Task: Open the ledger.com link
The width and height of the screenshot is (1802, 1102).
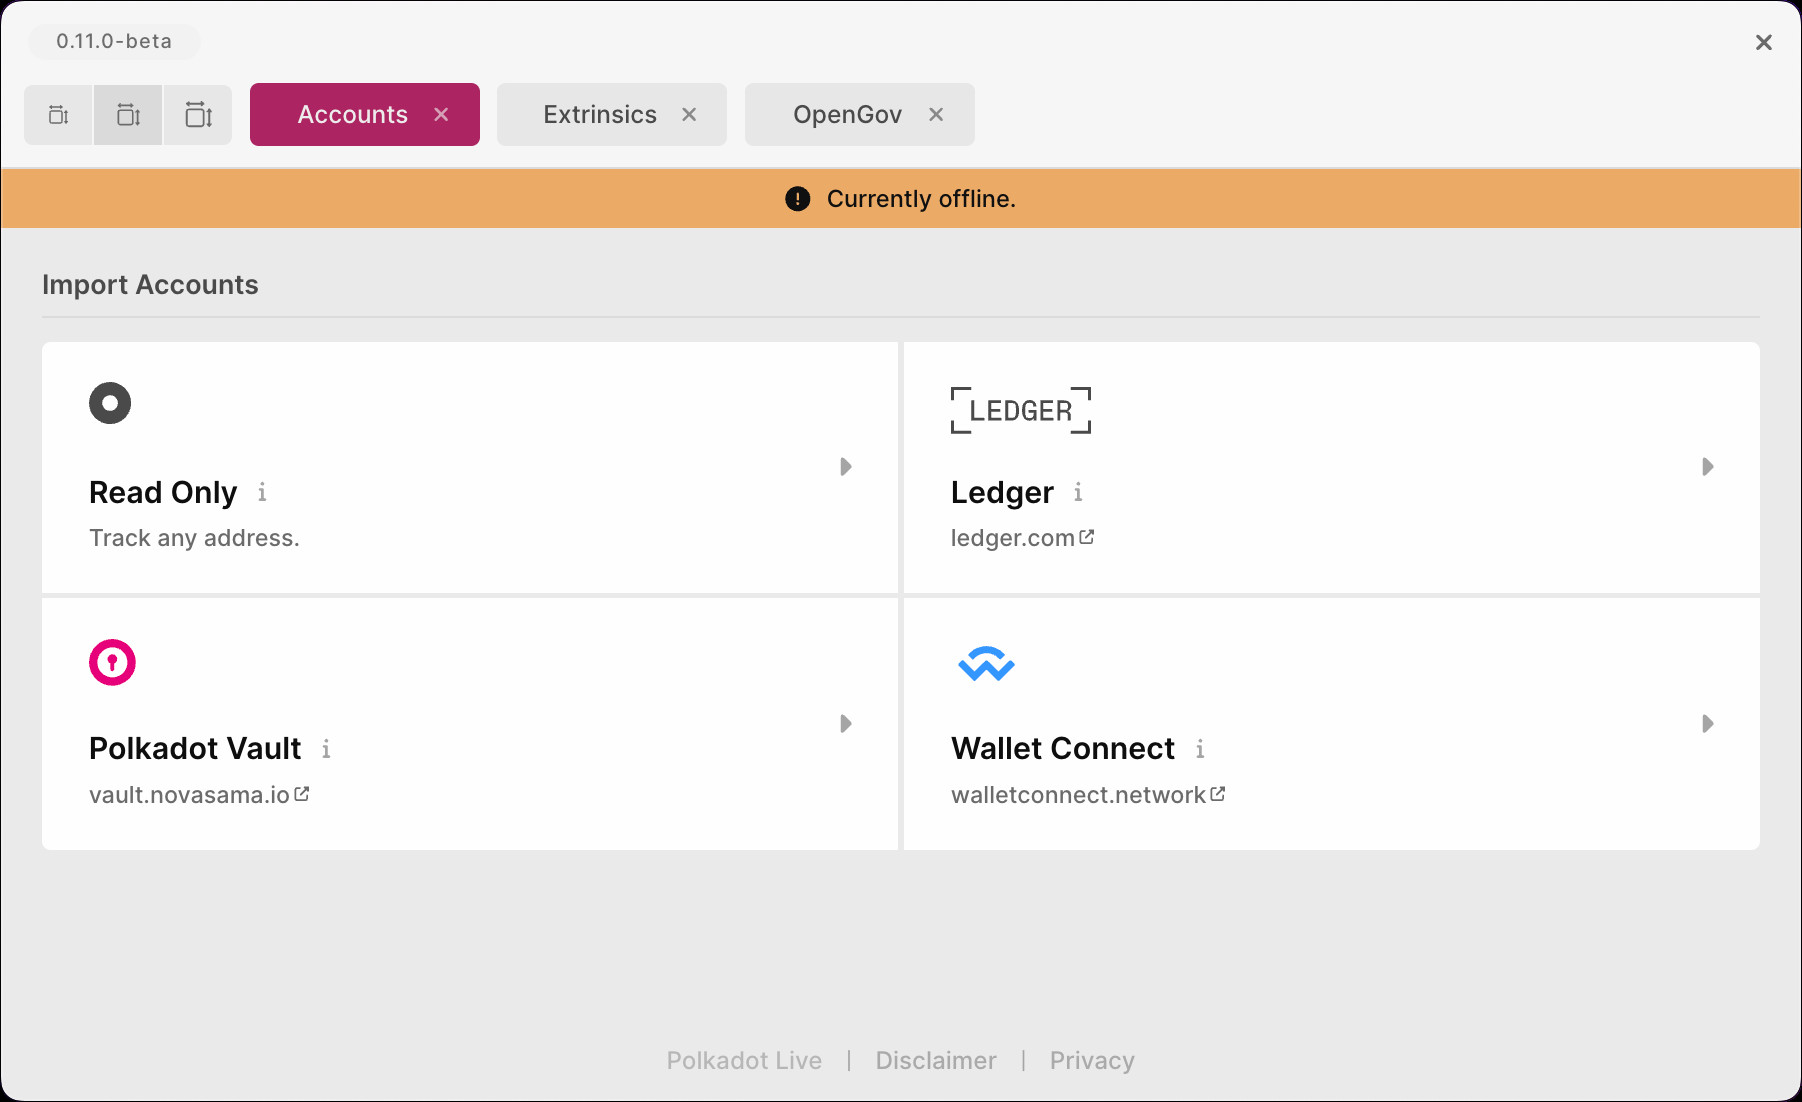Action: pyautogui.click(x=1012, y=538)
